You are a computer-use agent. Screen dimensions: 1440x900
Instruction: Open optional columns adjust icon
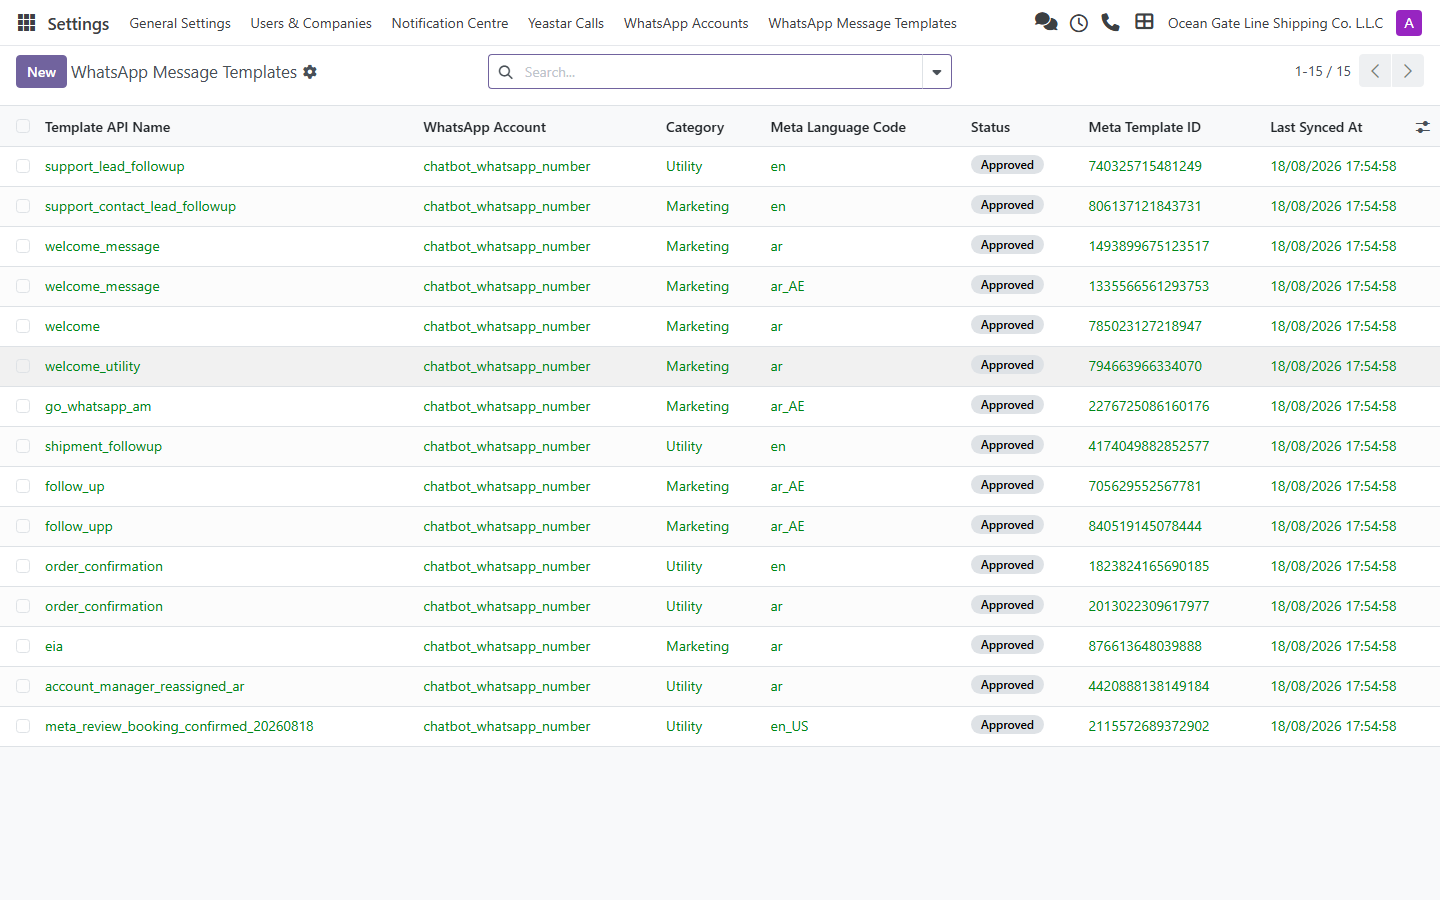pos(1422,127)
